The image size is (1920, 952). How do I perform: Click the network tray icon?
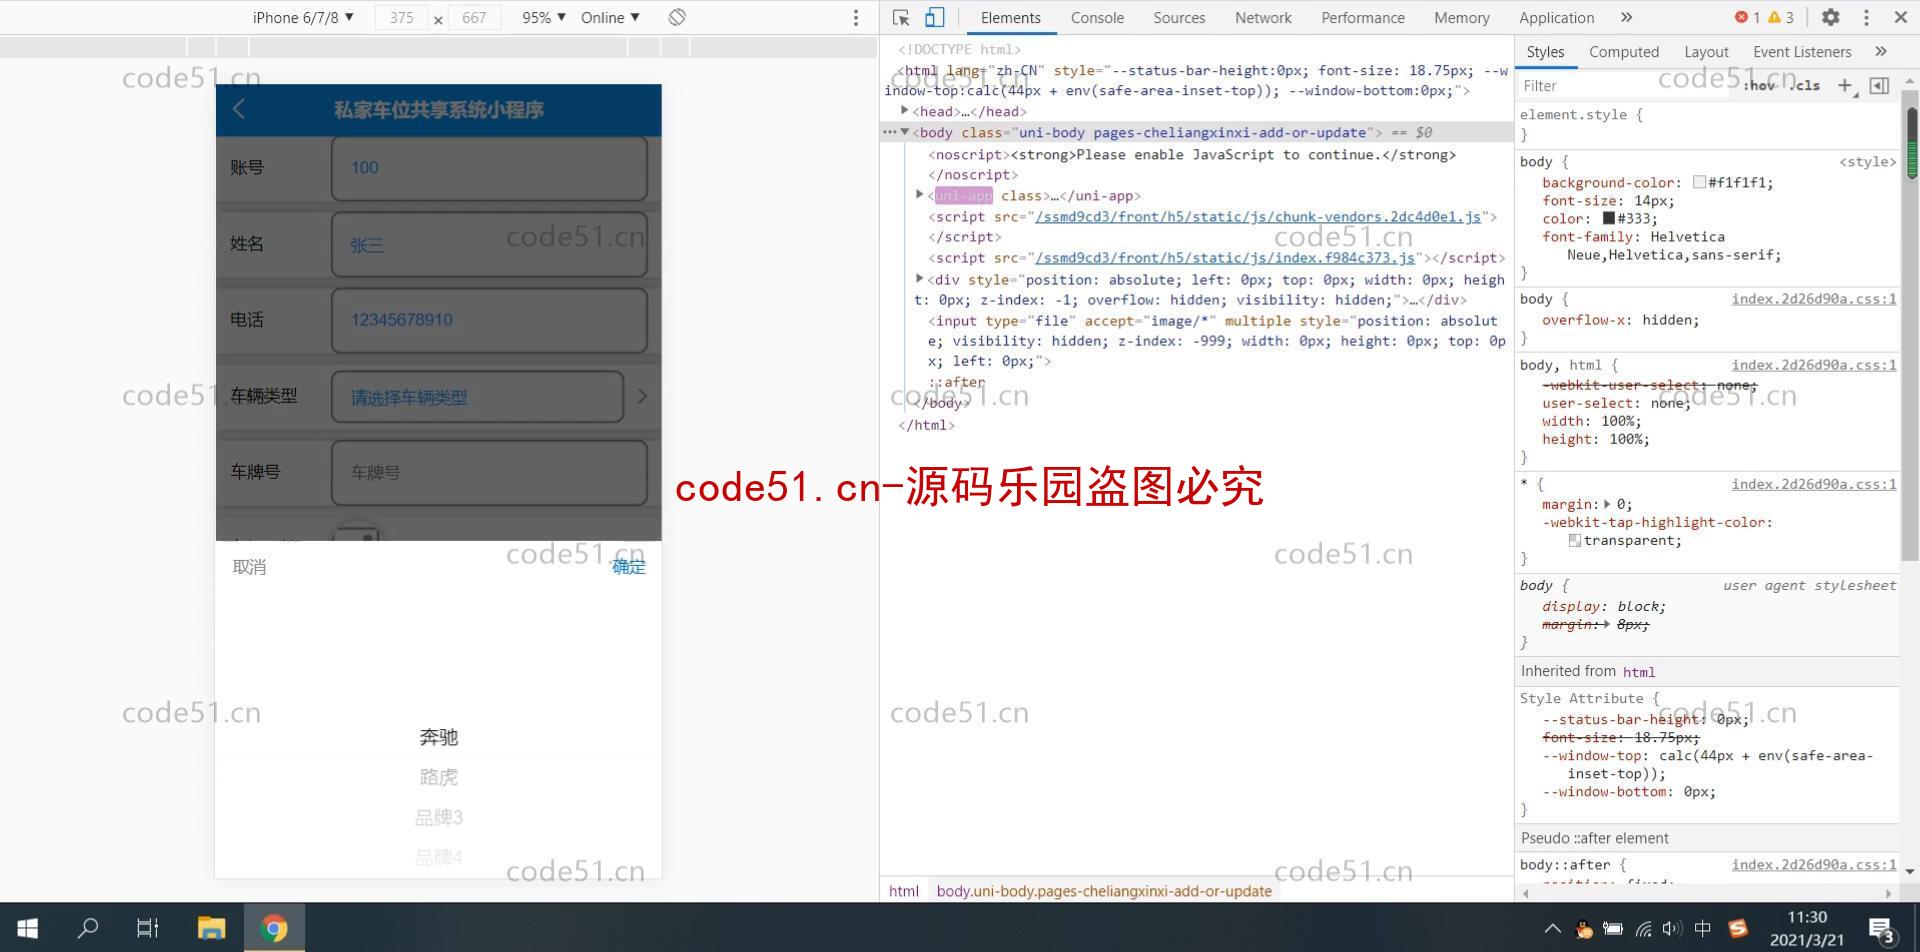tap(1643, 929)
